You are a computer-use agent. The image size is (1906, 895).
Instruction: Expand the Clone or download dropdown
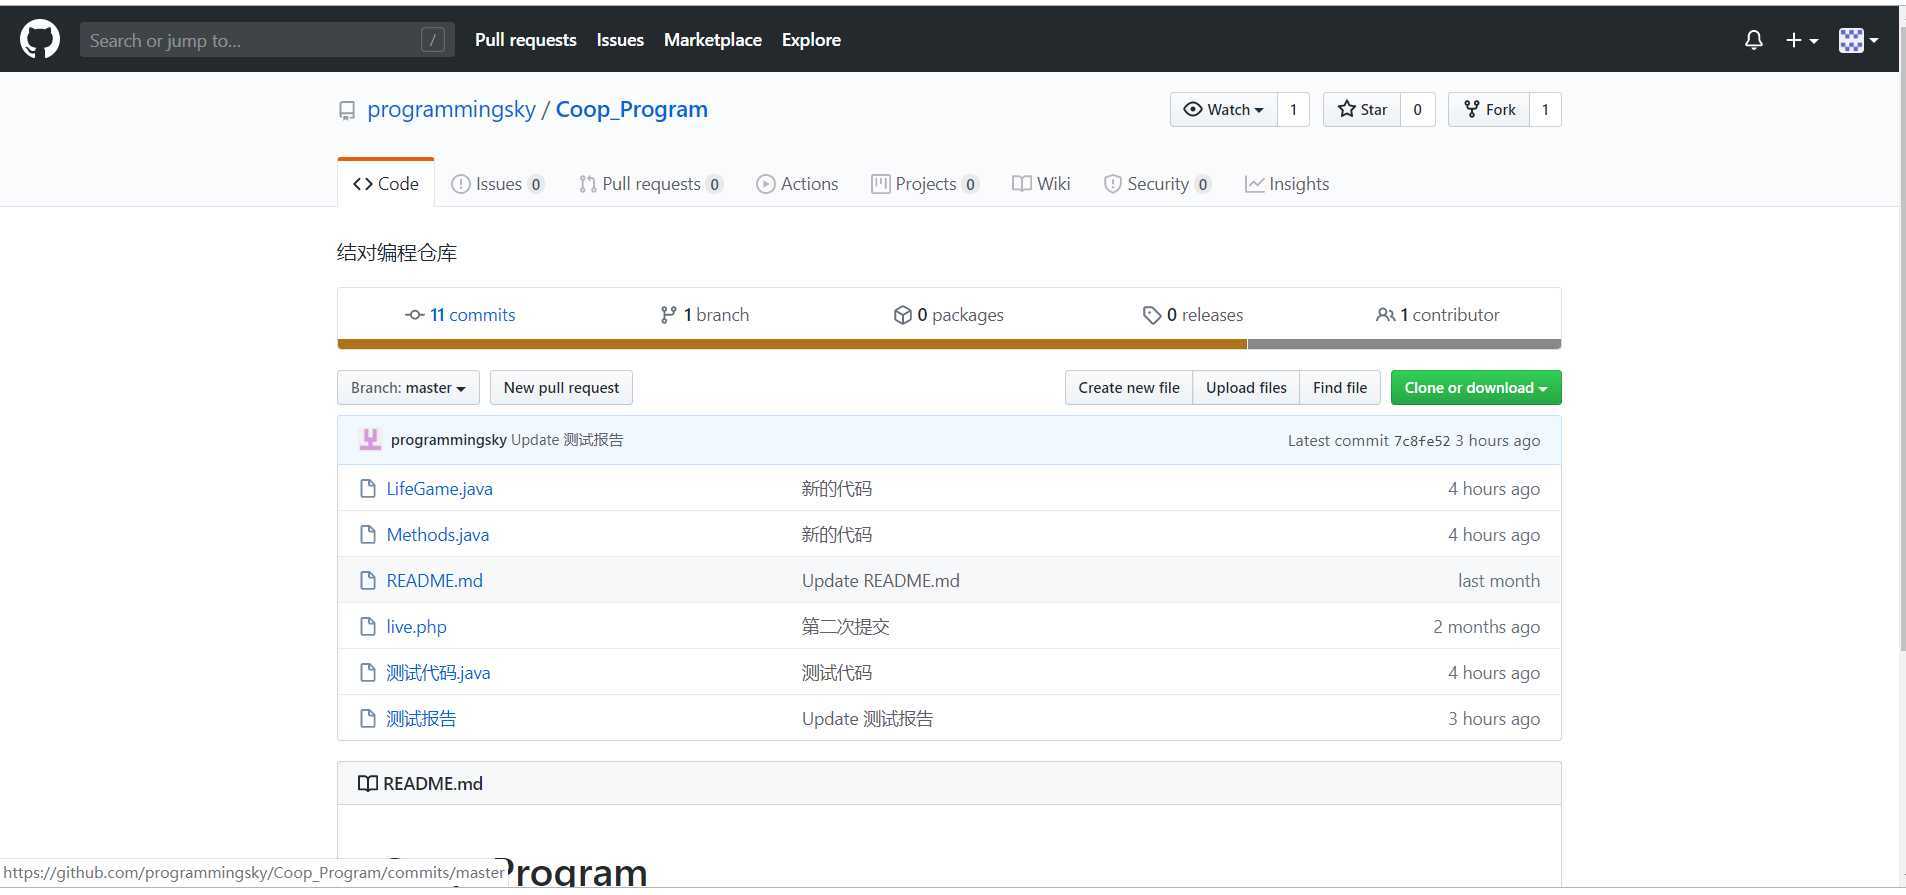(1476, 388)
